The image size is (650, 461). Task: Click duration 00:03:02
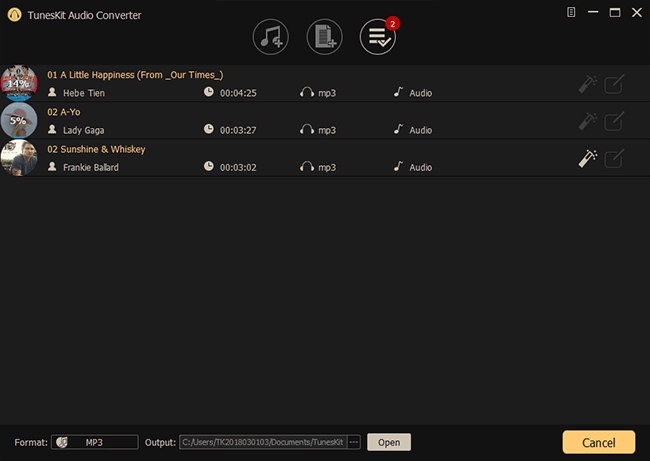coord(238,167)
